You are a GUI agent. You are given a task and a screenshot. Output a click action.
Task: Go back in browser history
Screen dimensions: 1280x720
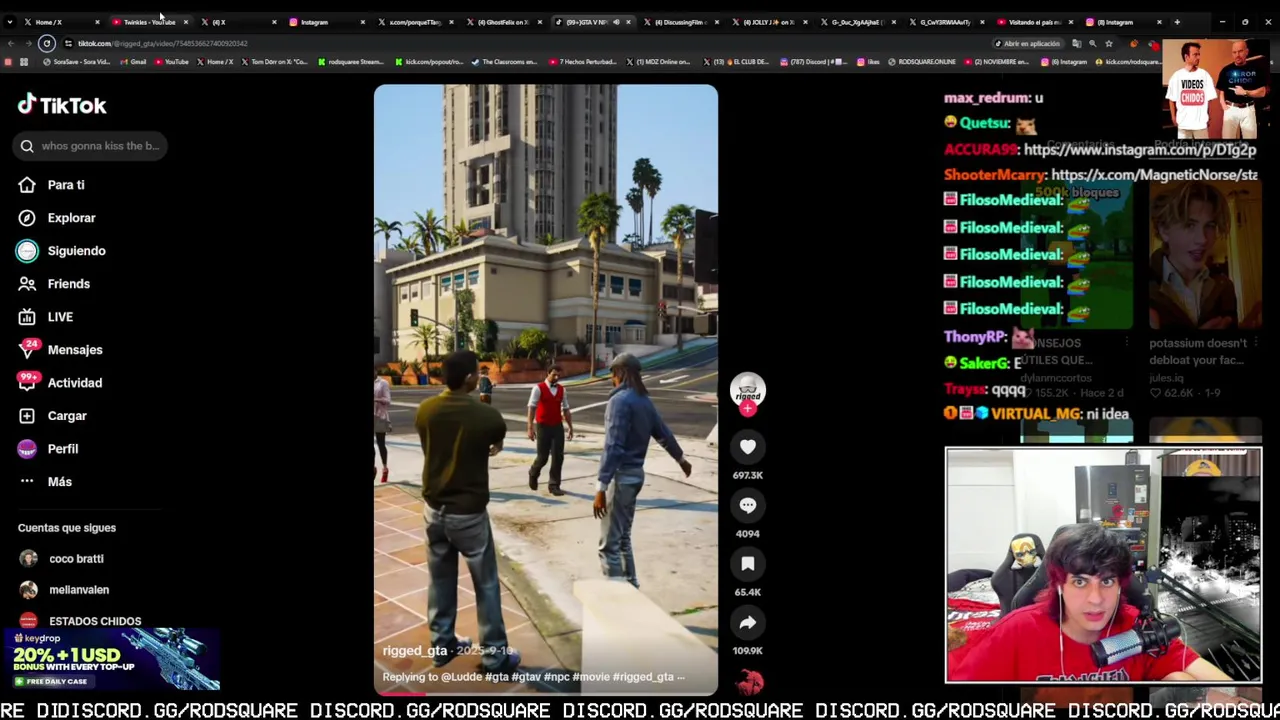tap(10, 44)
